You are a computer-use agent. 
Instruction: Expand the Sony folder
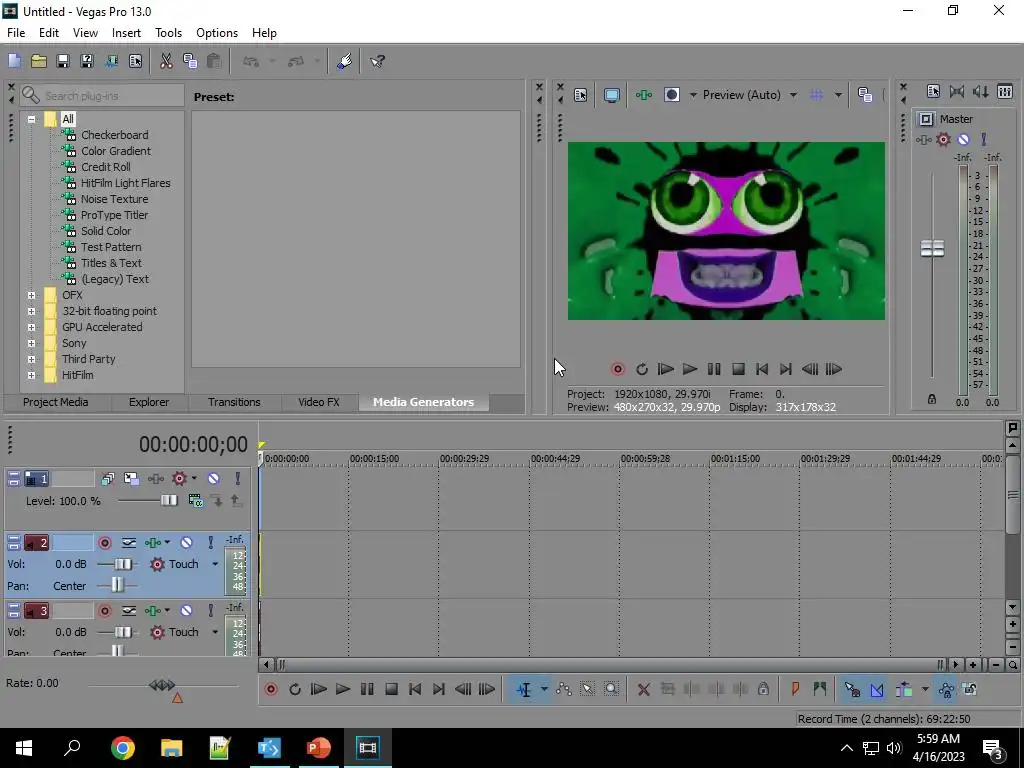pyautogui.click(x=31, y=343)
